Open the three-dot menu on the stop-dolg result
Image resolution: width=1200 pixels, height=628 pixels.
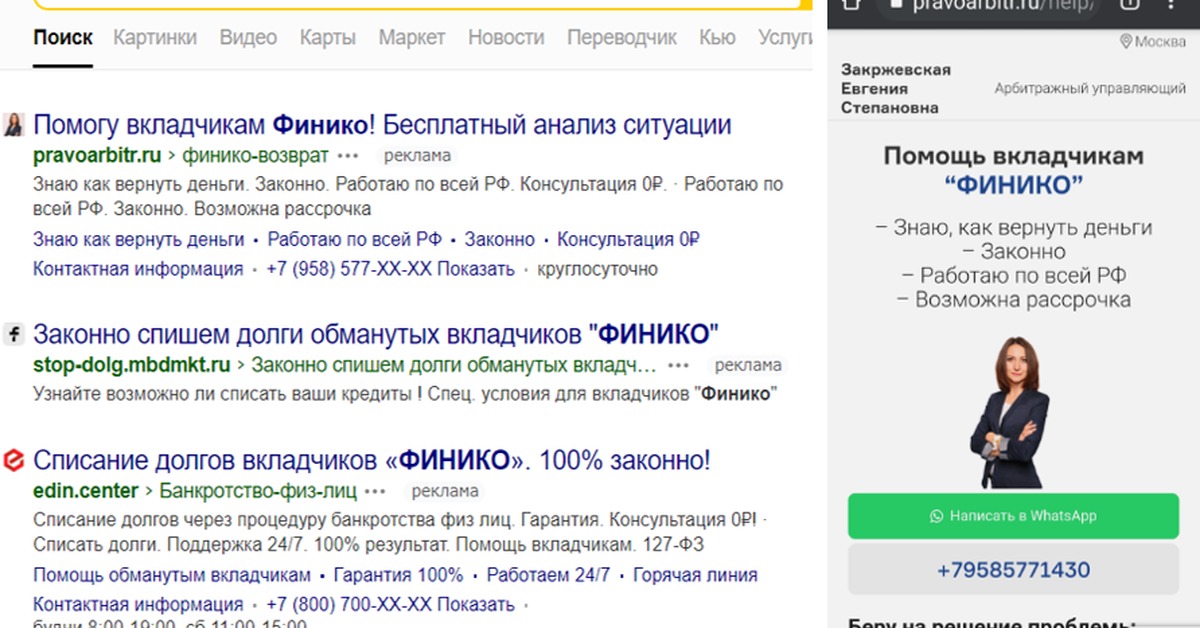[679, 365]
